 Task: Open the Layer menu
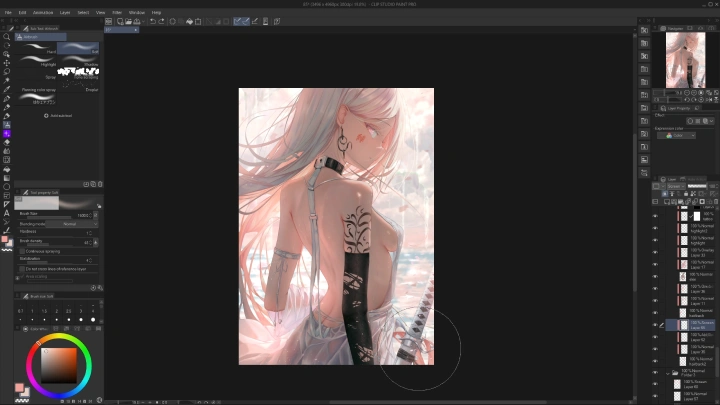[65, 12]
